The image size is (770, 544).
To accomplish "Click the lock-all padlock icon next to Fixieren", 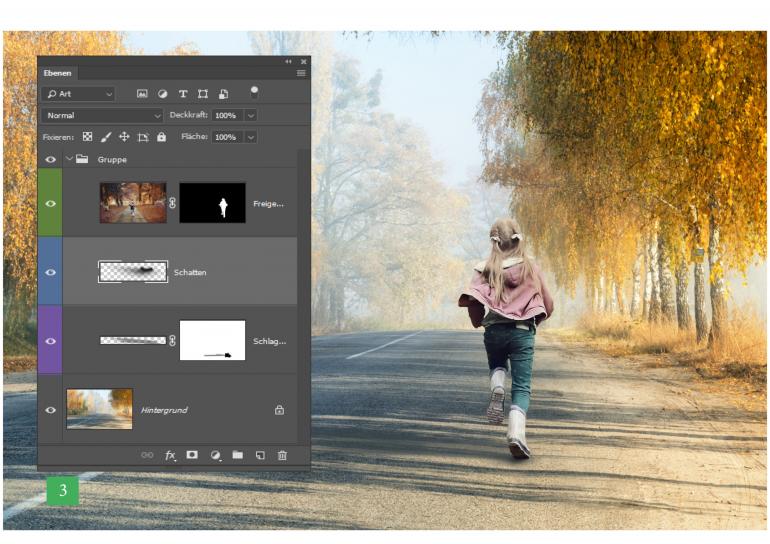I will pos(161,137).
